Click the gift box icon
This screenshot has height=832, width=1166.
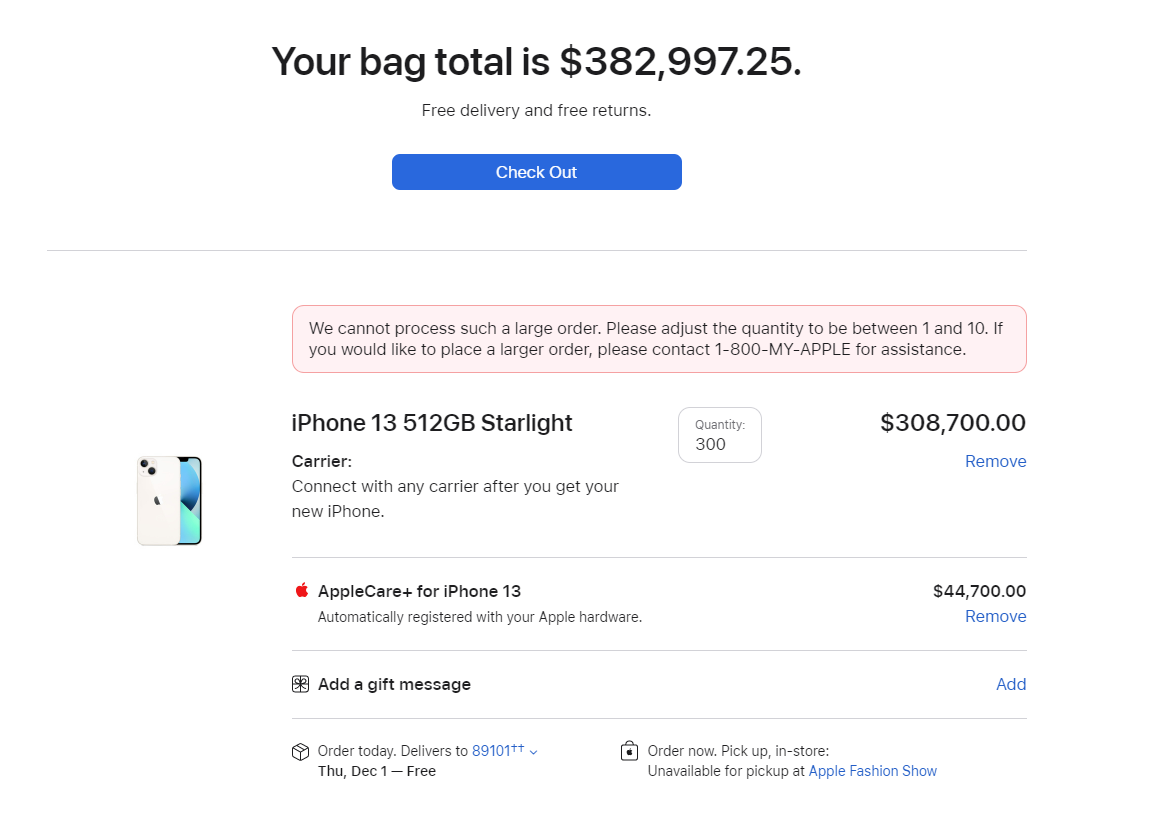tap(300, 684)
